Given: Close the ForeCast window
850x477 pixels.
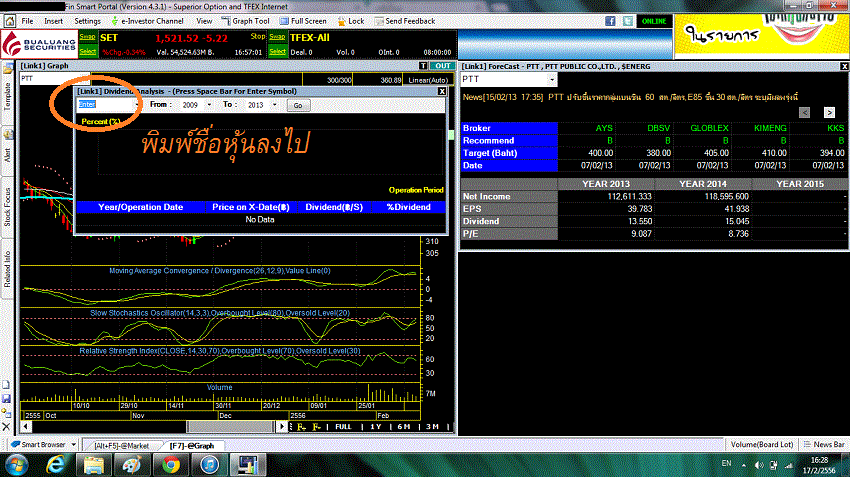Looking at the screenshot, I should click(x=844, y=66).
